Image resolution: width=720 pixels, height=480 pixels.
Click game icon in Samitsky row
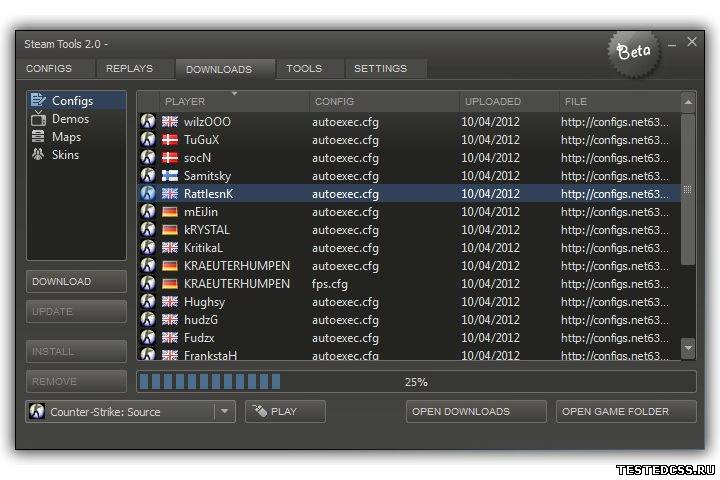pos(148,175)
